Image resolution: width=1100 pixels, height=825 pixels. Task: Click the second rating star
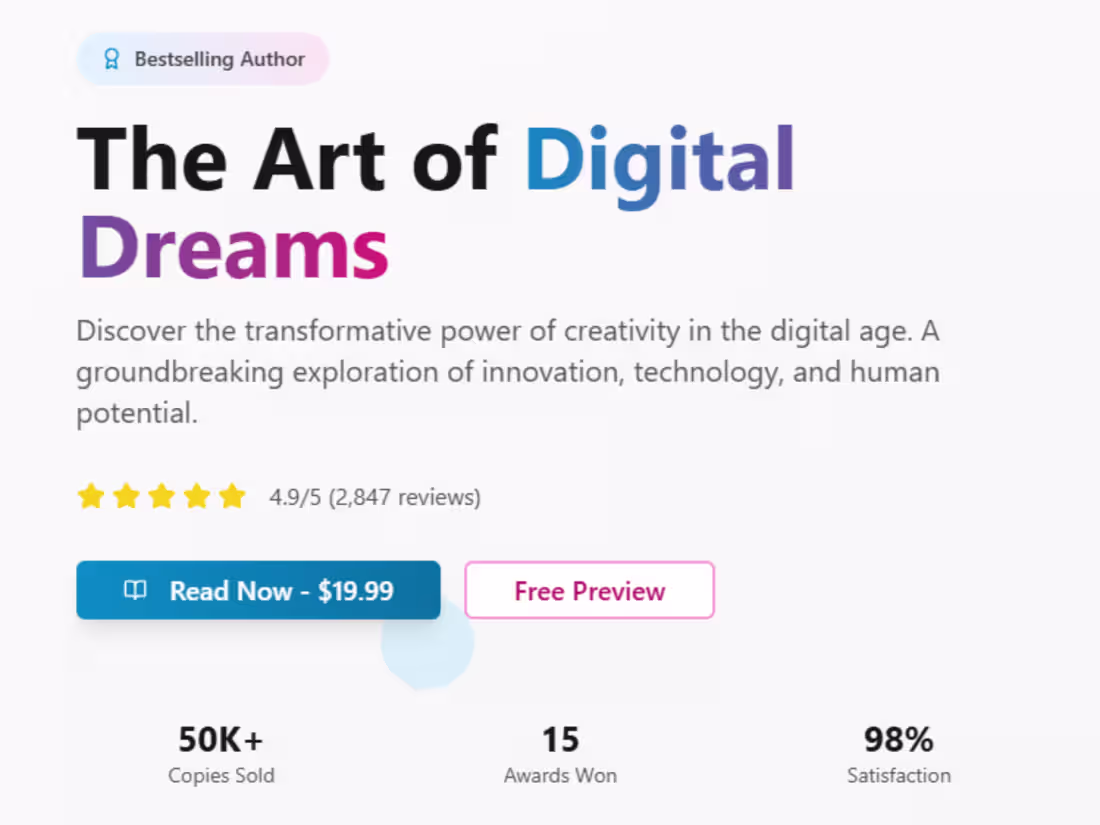[x=126, y=495]
